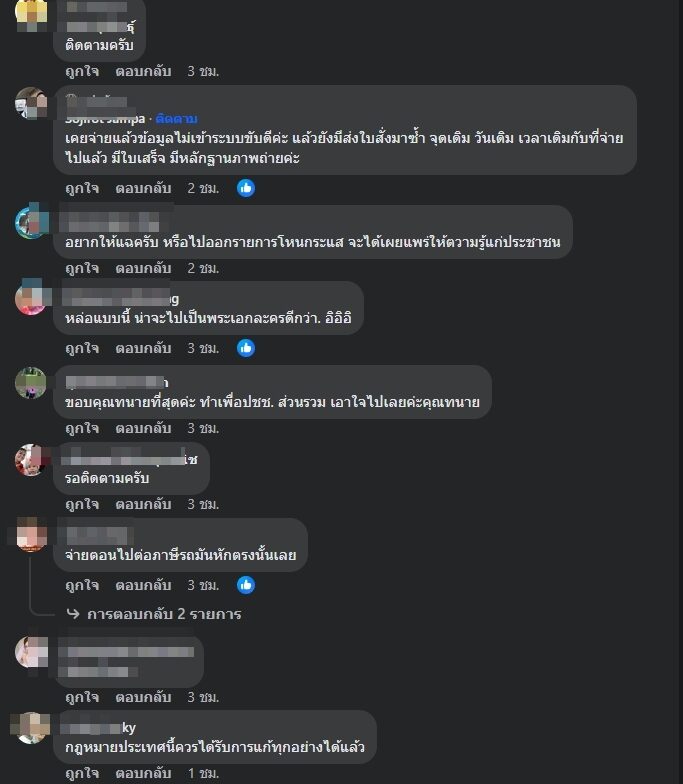The height and width of the screenshot is (784, 683).
Task: Open the avatar beside the ติดตามครับ comment
Action: (32, 15)
